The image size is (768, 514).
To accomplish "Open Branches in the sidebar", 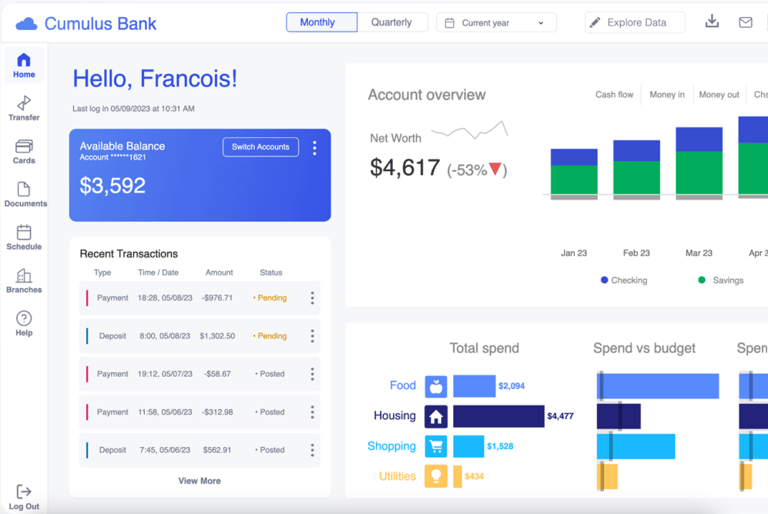I will [24, 281].
